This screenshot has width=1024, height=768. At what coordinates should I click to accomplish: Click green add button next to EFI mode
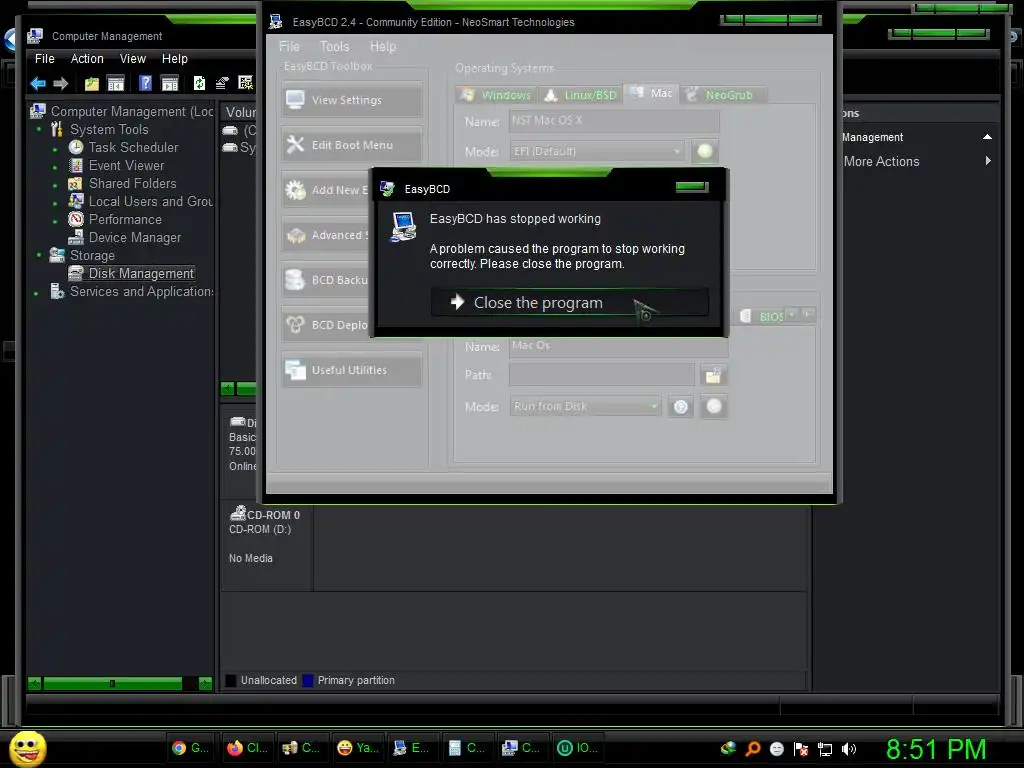pos(705,152)
